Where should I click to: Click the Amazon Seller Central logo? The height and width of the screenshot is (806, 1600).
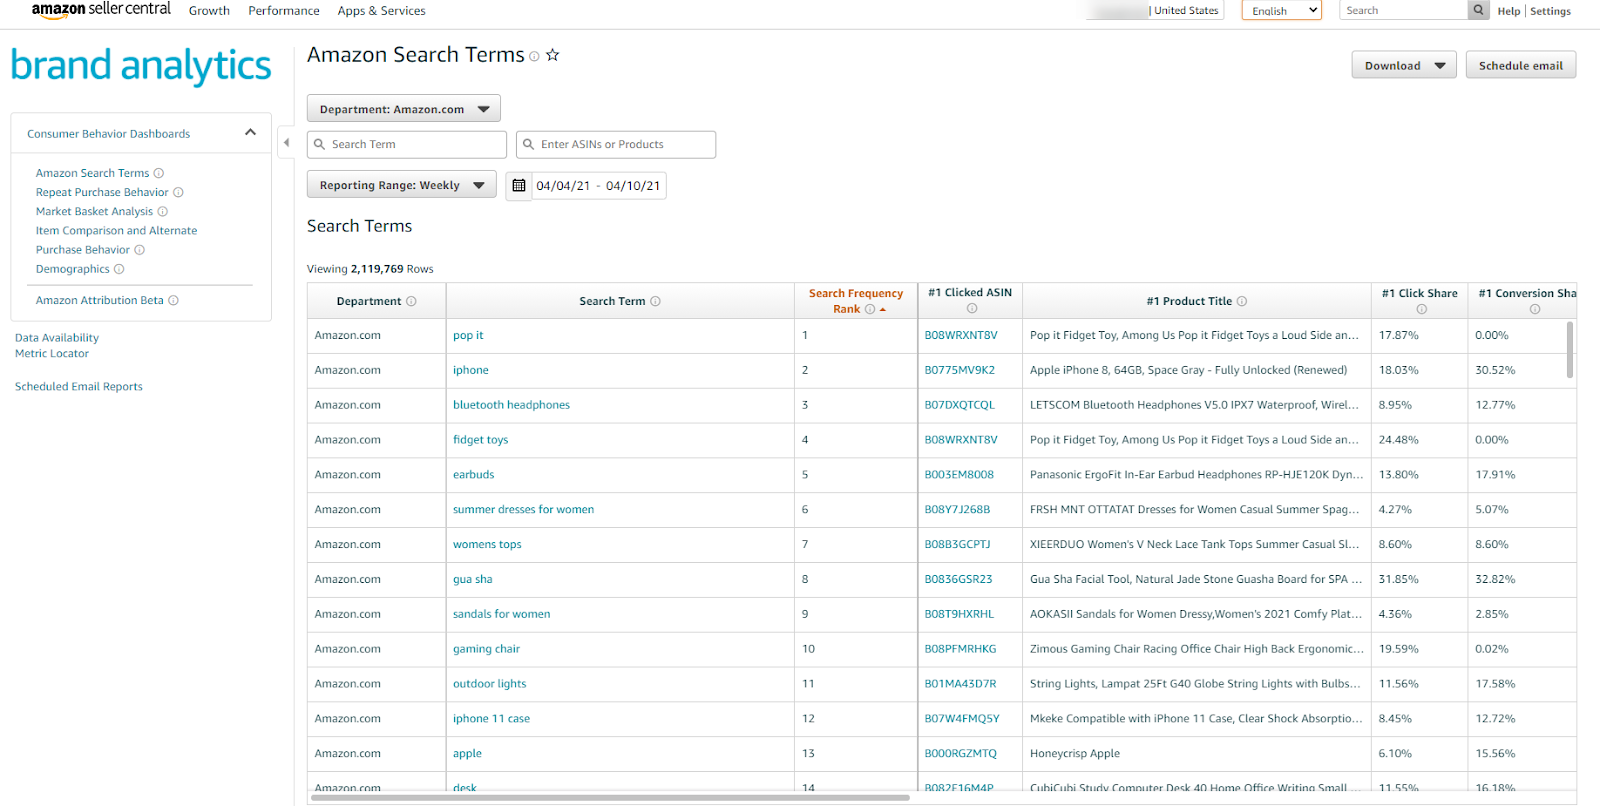tap(101, 10)
